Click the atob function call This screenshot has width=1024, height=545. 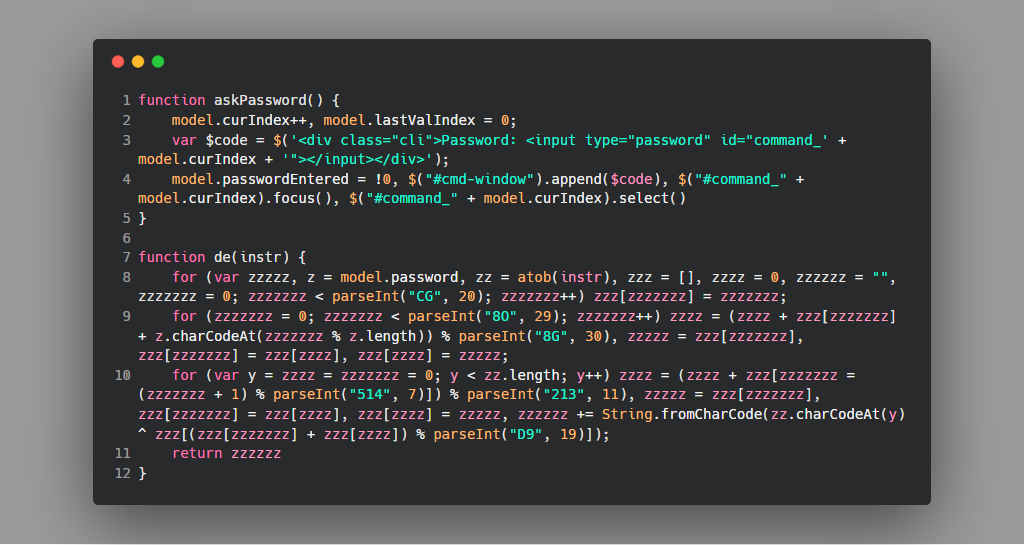(x=534, y=277)
